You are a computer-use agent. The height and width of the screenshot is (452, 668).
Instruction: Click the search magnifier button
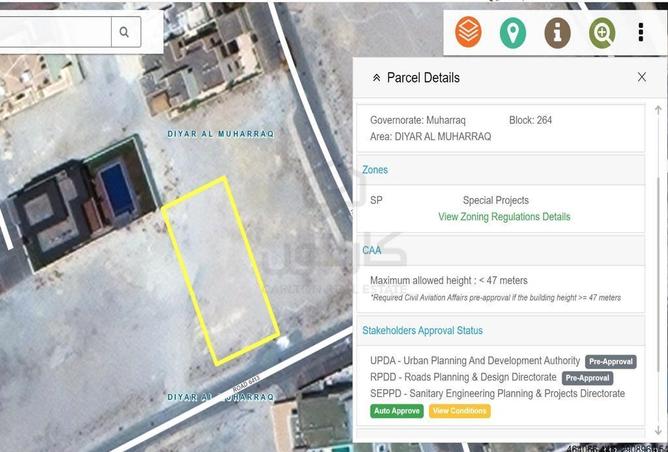[124, 32]
